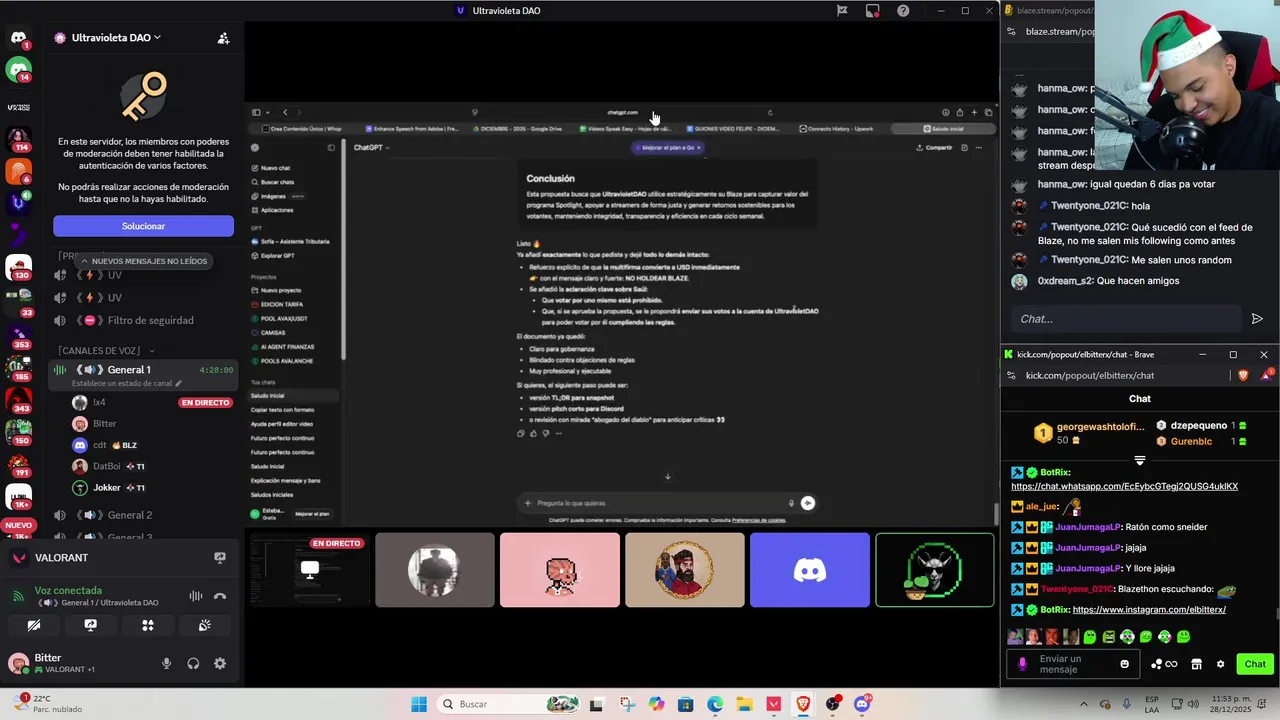1280x720 pixels.
Task: Click the Solucionar button
Action: [143, 226]
